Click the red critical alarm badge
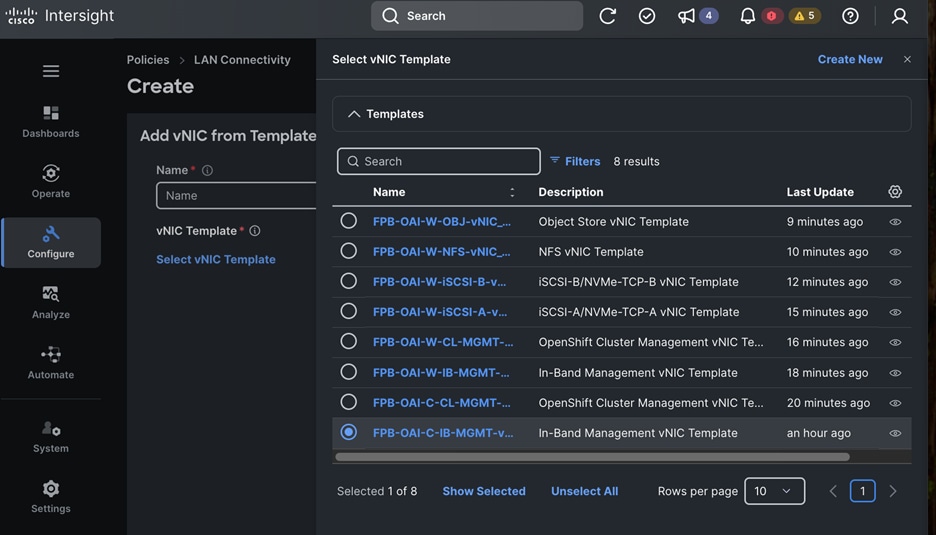The width and height of the screenshot is (936, 535). point(771,16)
